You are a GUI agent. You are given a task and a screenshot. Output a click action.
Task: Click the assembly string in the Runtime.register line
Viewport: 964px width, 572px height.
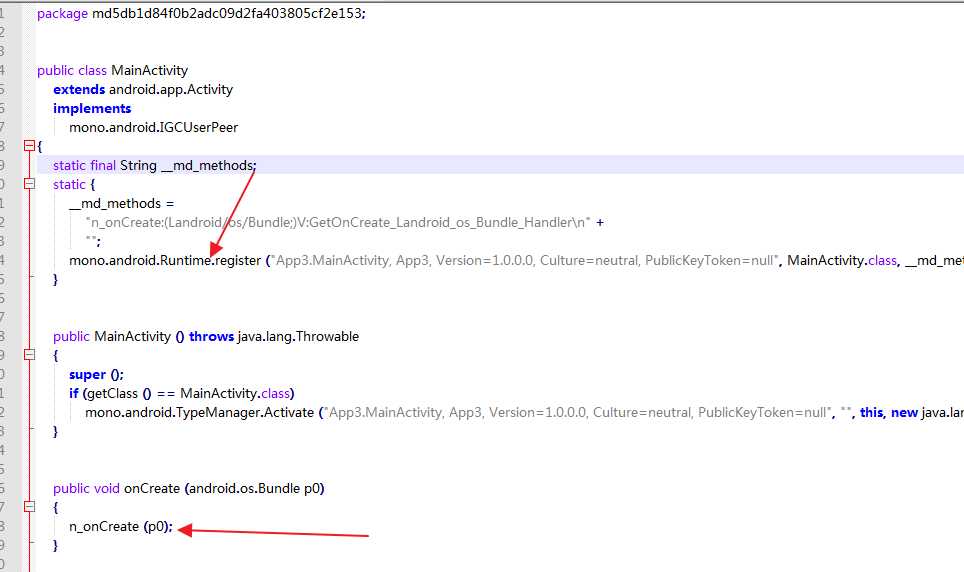coord(524,261)
